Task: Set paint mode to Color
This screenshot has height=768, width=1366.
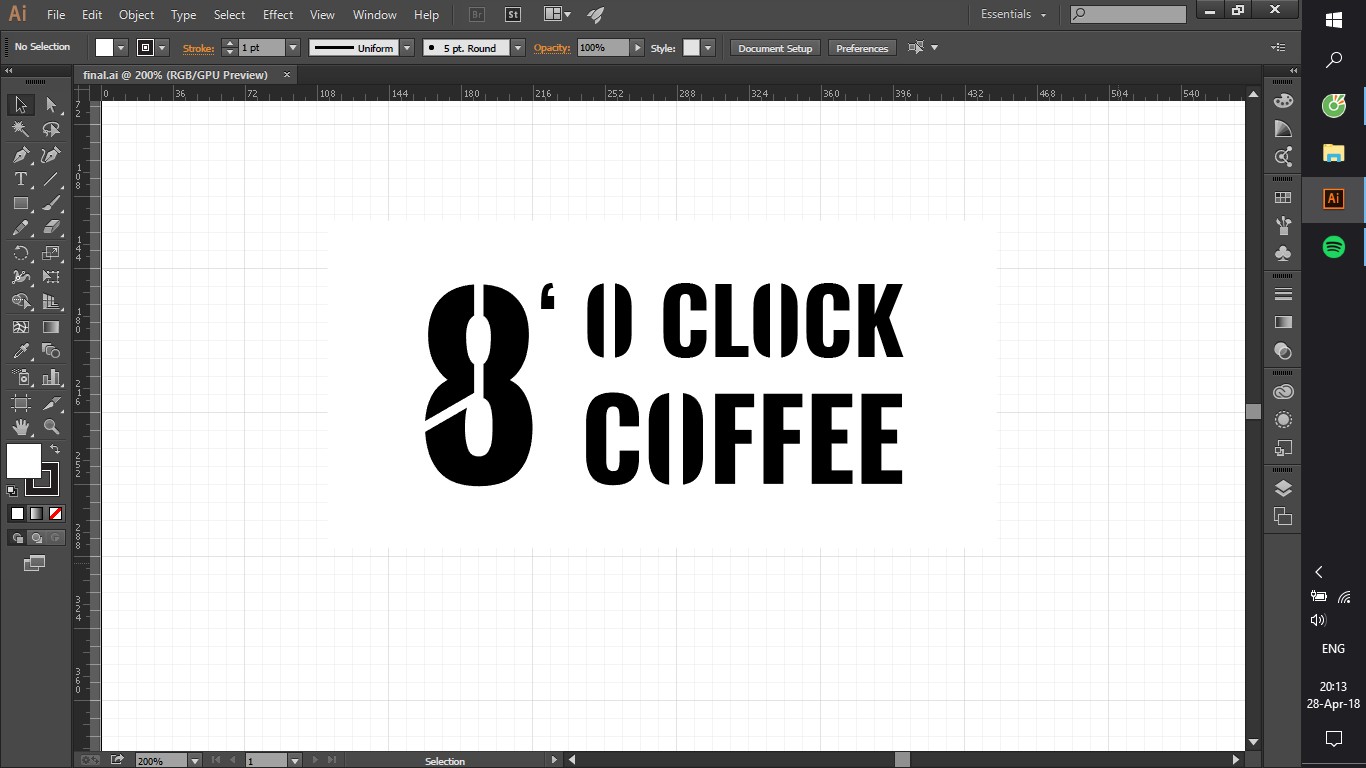Action: tap(17, 513)
